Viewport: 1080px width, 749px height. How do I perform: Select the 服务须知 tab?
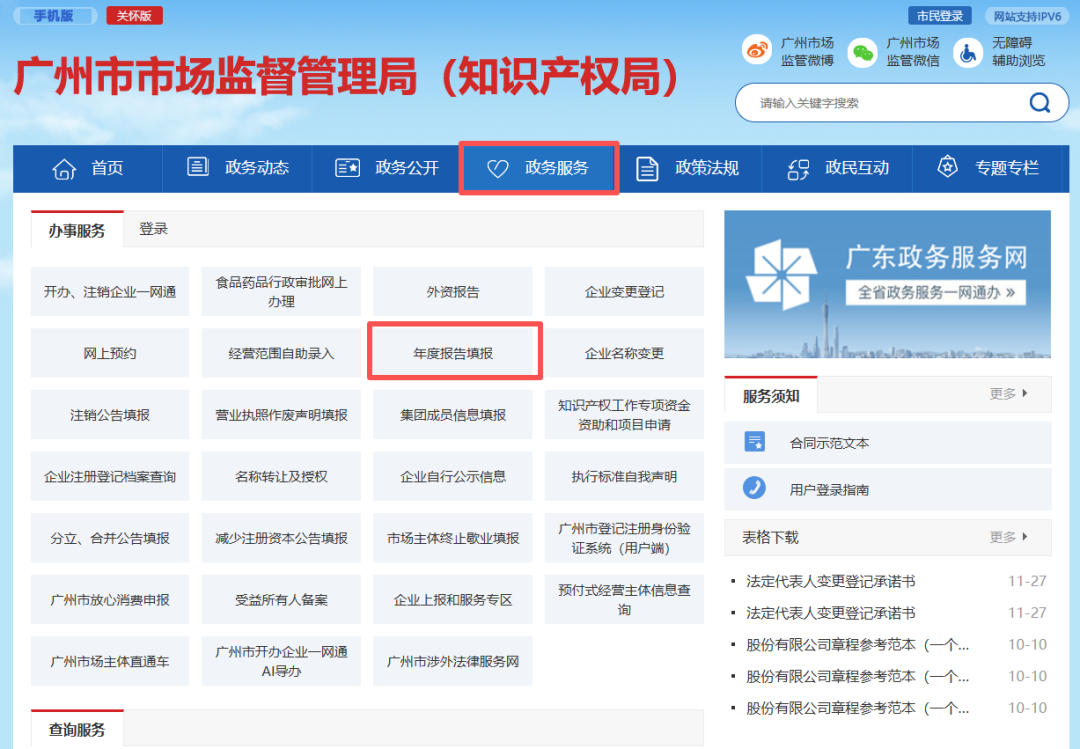pos(771,396)
